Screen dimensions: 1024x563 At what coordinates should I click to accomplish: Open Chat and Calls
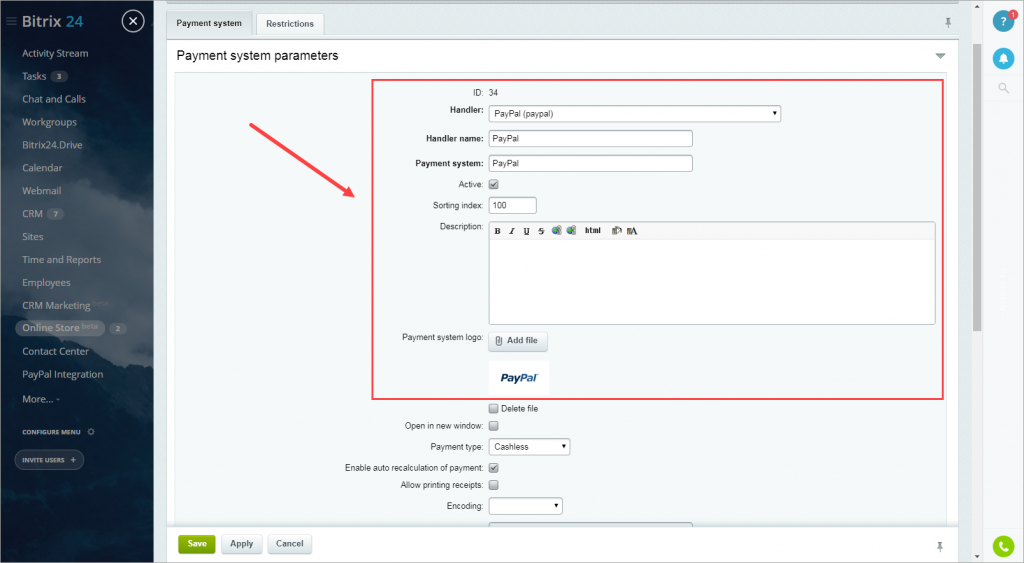54,99
